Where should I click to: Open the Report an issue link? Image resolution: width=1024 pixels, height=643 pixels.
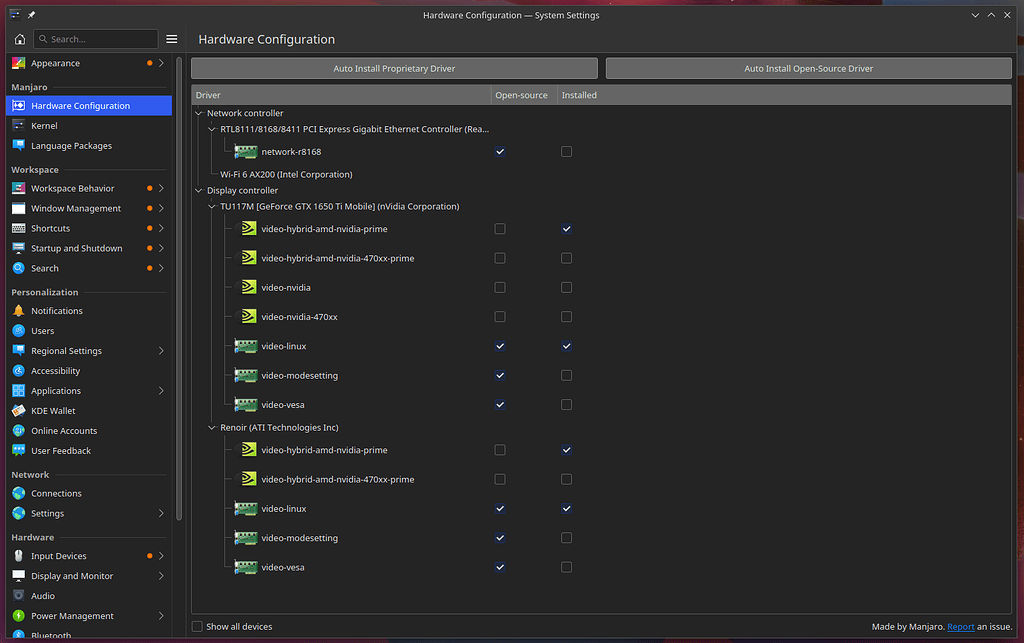960,626
